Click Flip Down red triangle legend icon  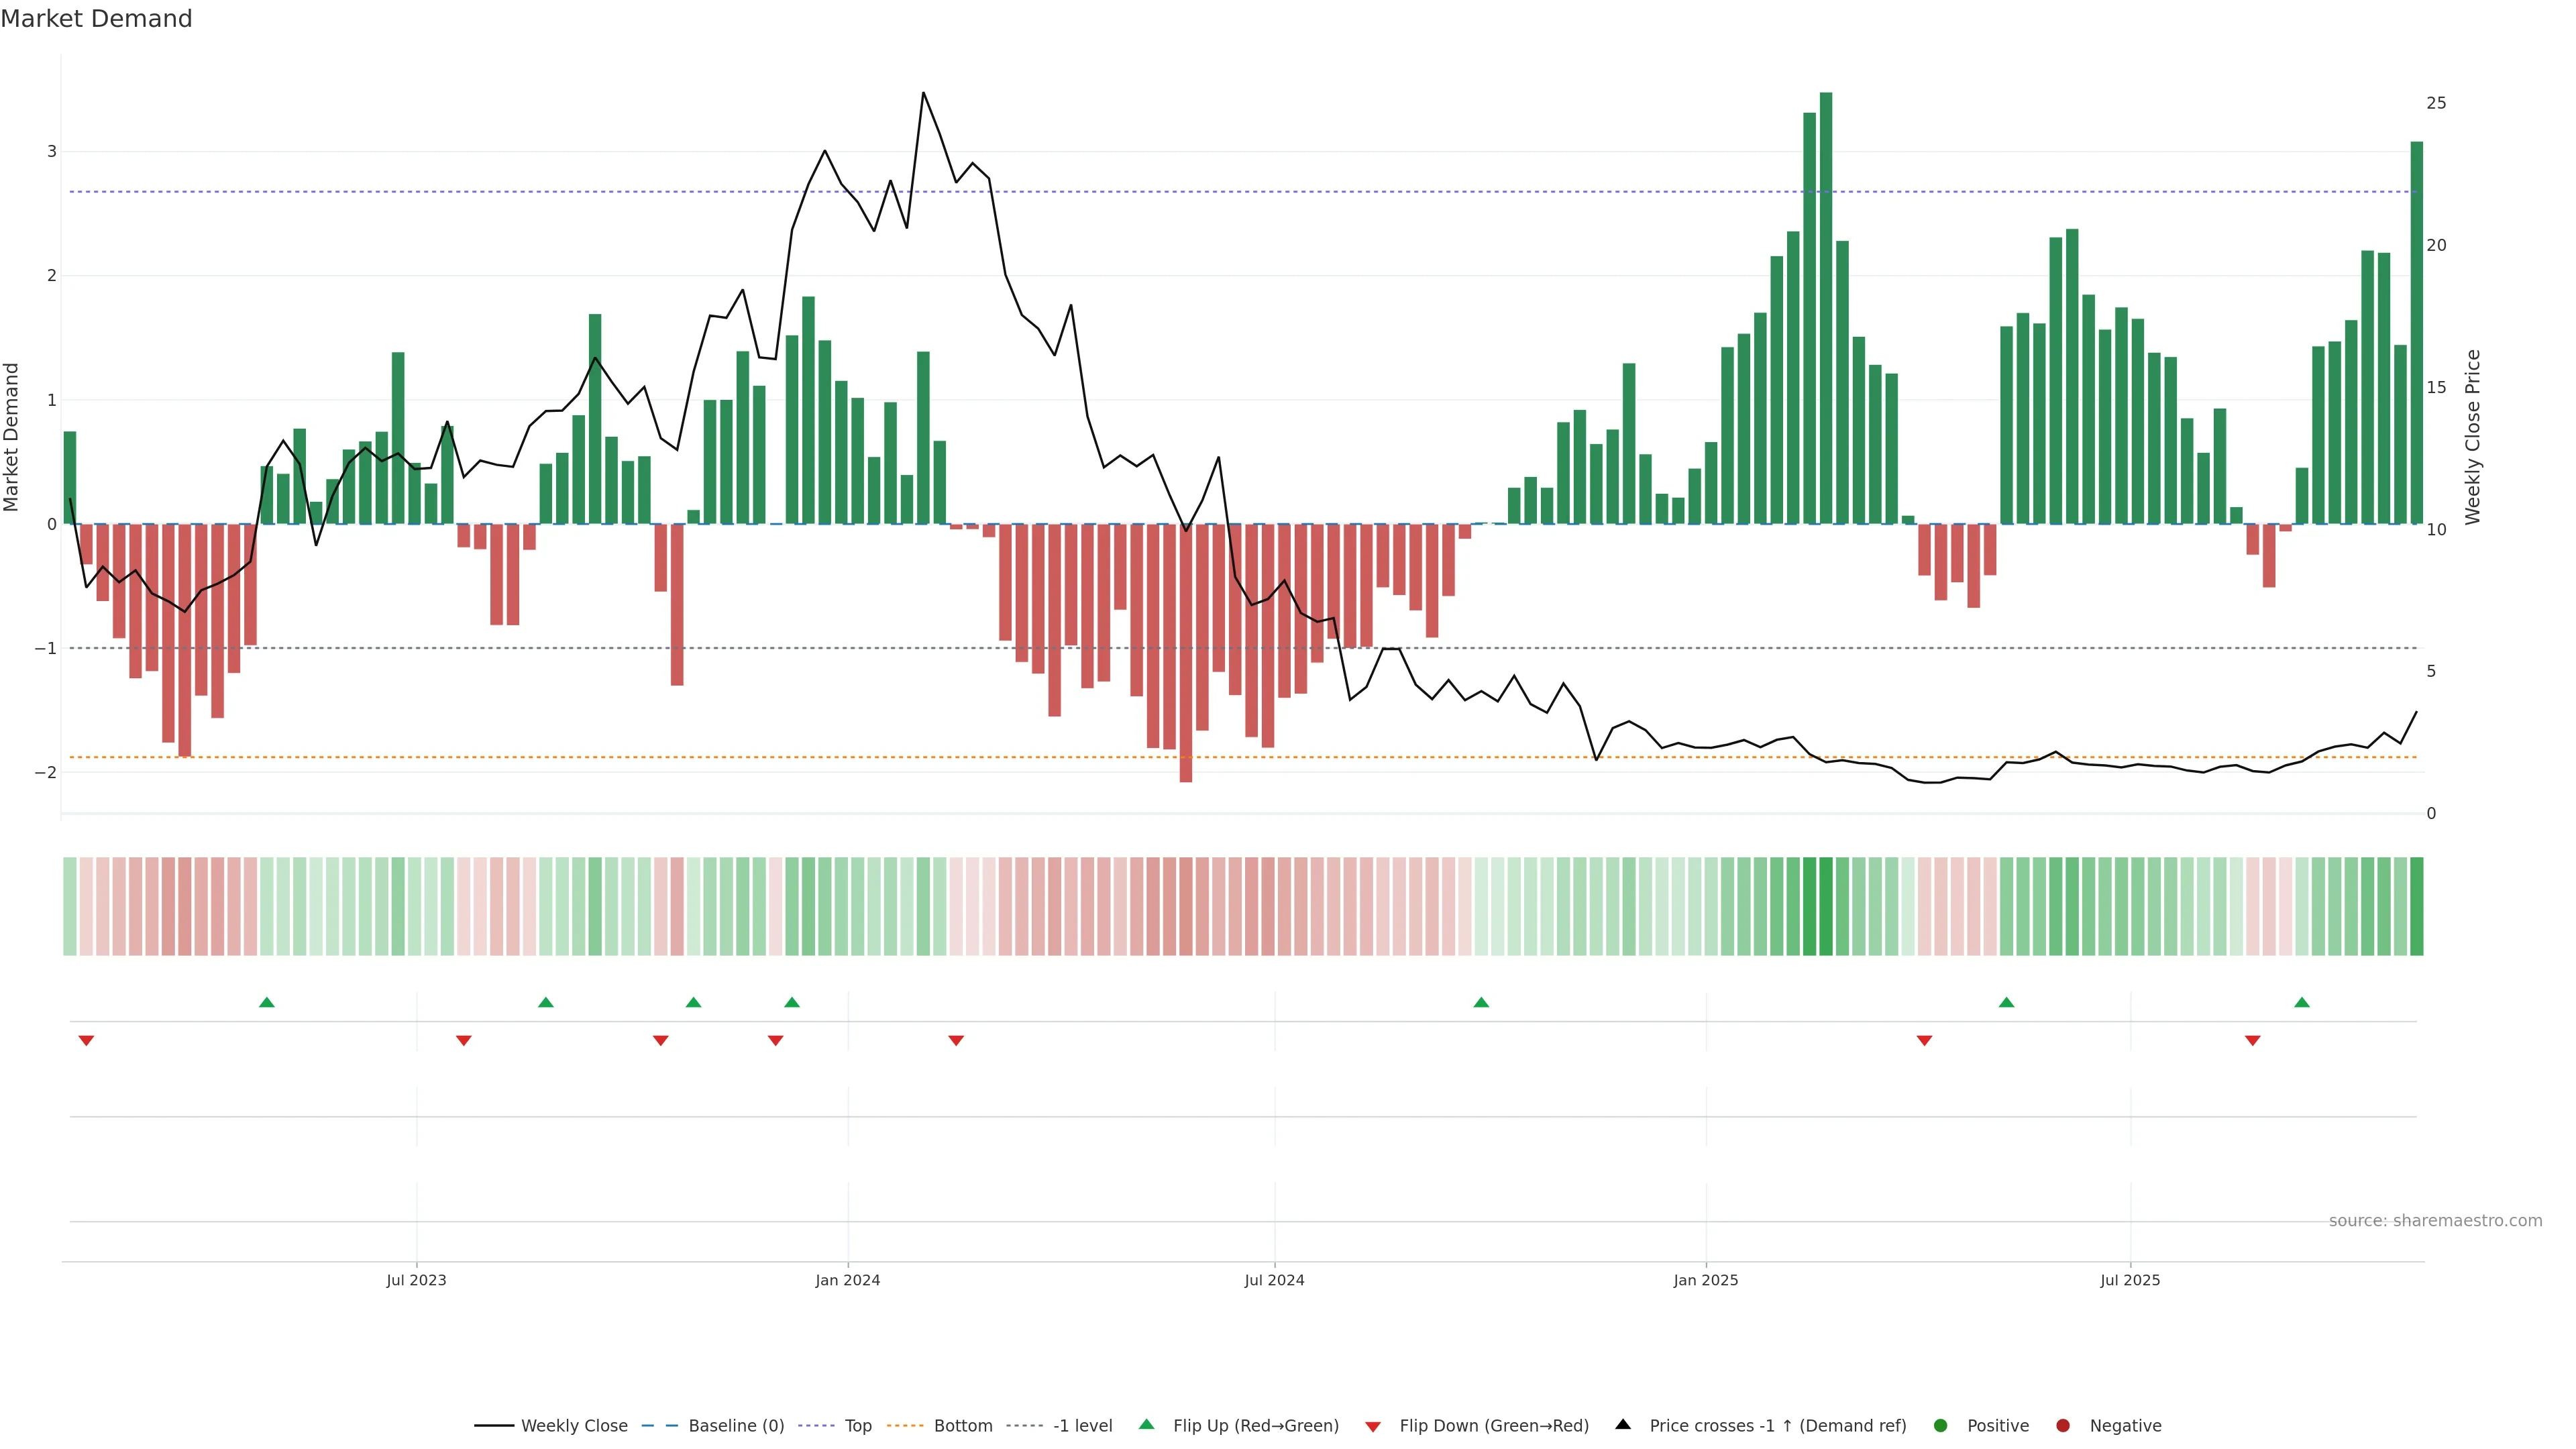point(1373,1427)
